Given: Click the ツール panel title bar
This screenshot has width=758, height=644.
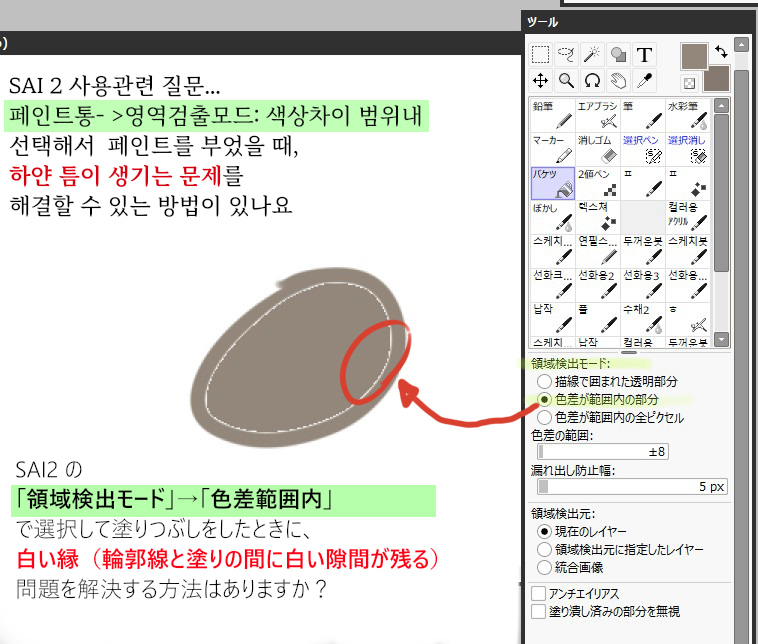Looking at the screenshot, I should coord(639,22).
